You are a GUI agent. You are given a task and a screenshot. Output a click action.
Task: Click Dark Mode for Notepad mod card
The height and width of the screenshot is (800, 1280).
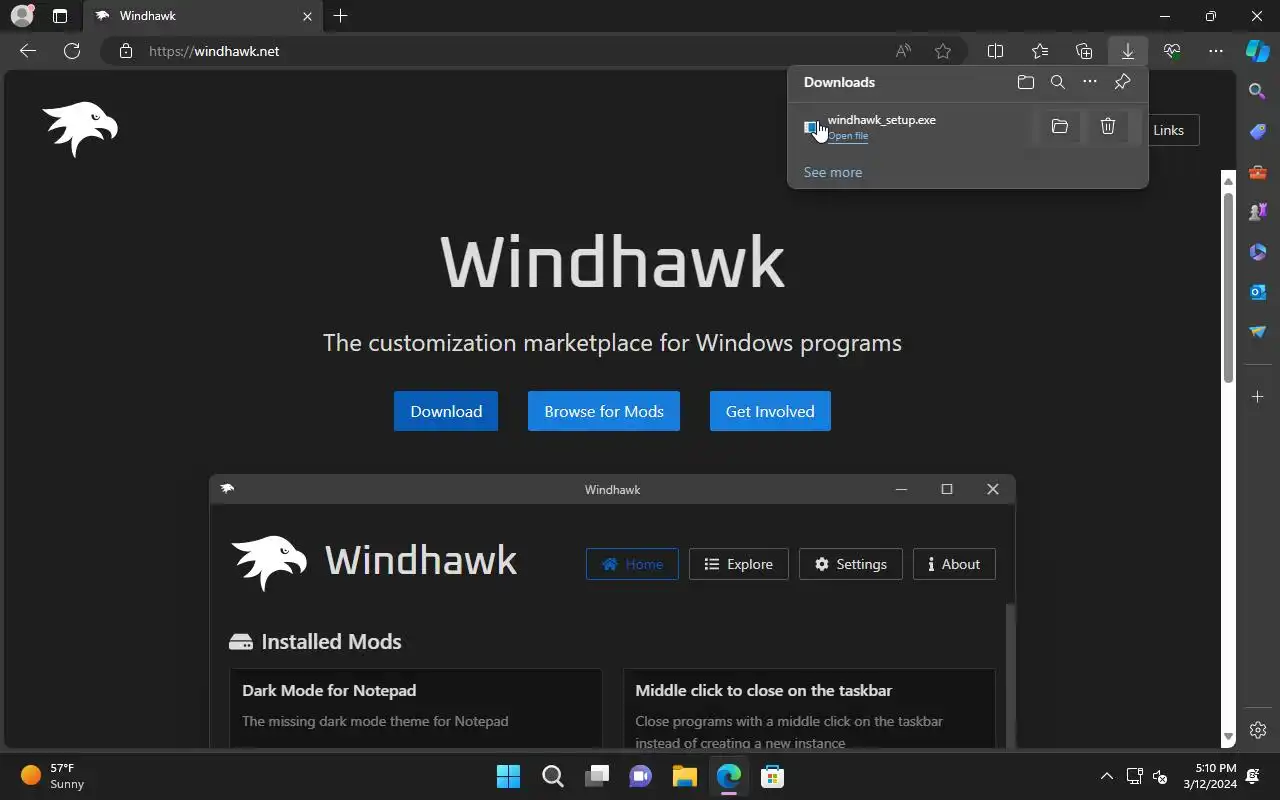(x=416, y=708)
